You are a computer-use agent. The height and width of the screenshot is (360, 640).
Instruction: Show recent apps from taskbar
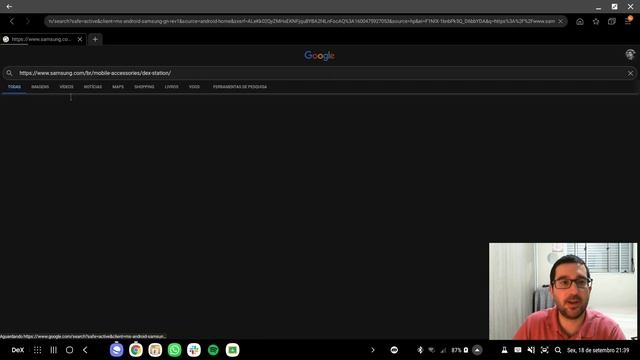click(x=53, y=350)
